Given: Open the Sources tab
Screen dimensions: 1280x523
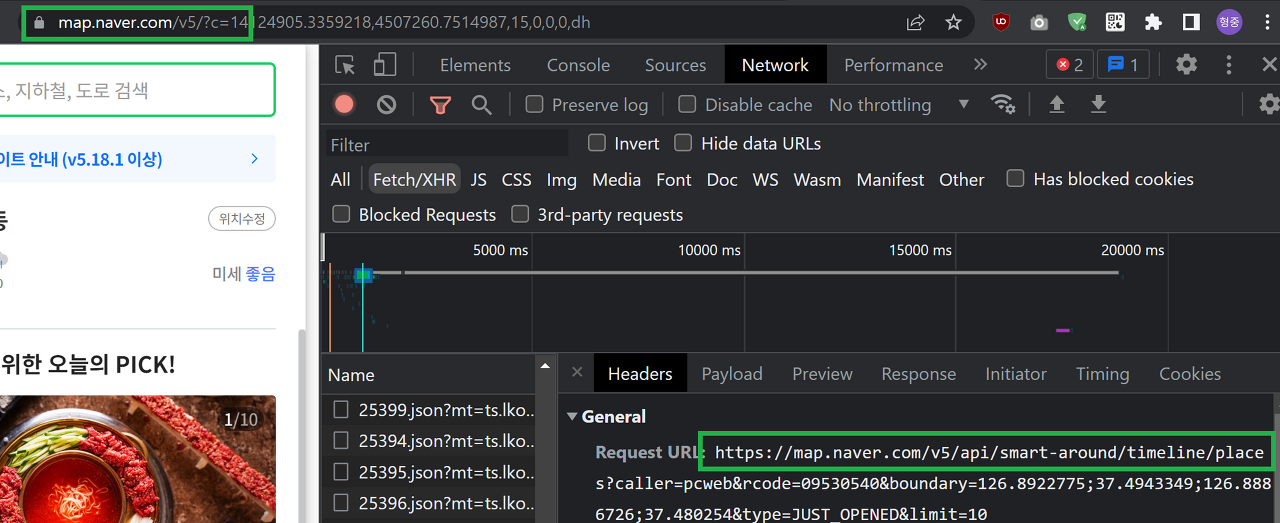Looking at the screenshot, I should 675,65.
